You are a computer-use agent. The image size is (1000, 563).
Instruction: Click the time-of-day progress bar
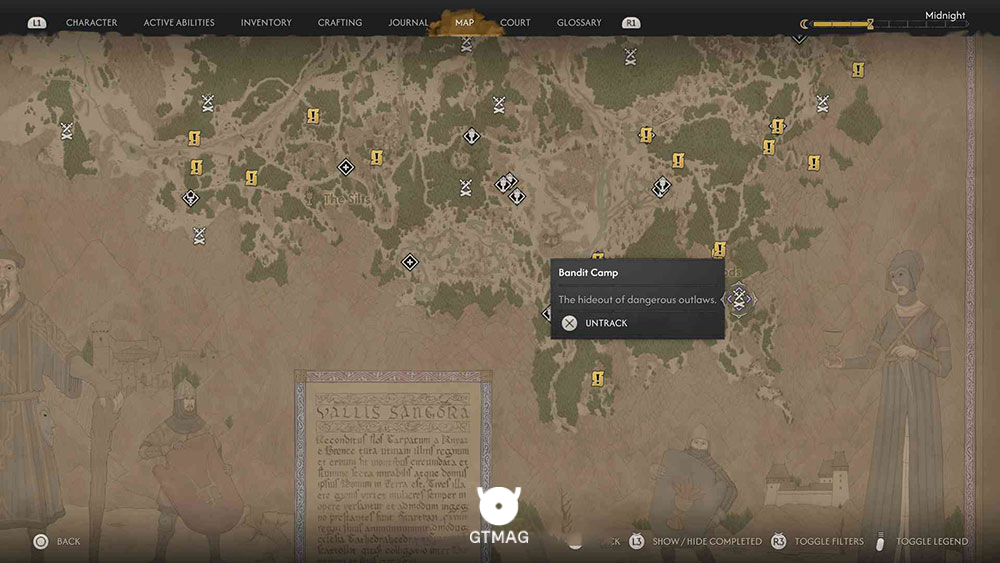[890, 24]
